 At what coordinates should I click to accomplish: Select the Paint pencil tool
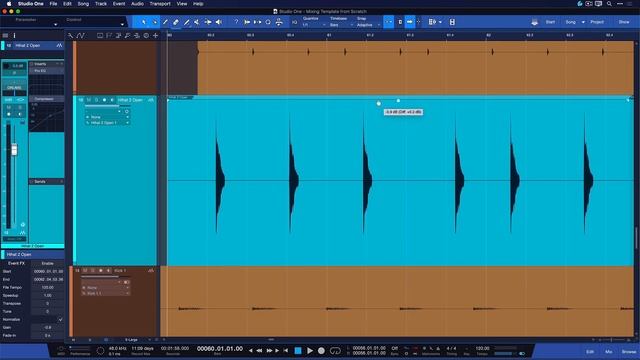tap(186, 22)
